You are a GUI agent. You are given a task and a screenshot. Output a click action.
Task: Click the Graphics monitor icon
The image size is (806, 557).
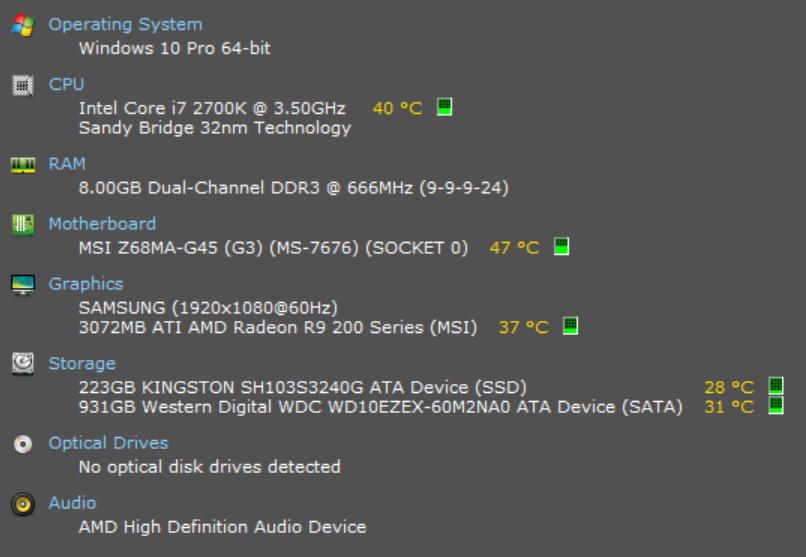pyautogui.click(x=23, y=285)
